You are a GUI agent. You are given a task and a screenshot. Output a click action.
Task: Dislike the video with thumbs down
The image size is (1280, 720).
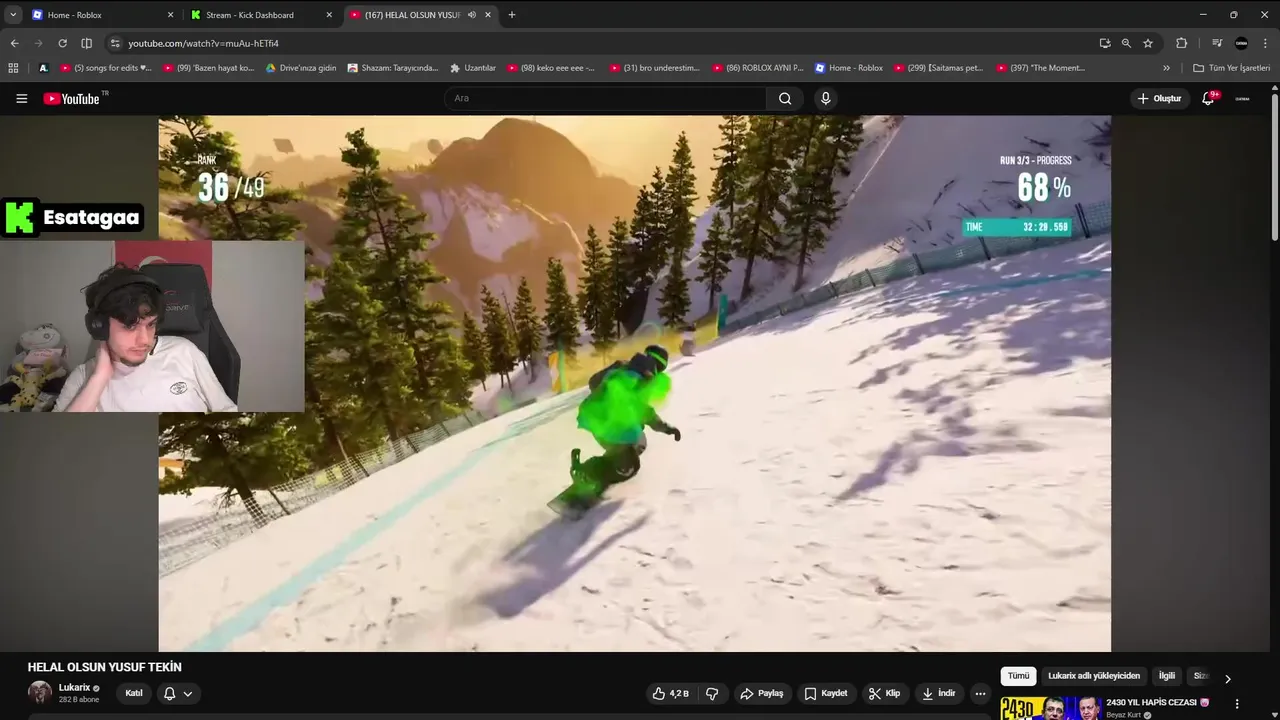712,693
